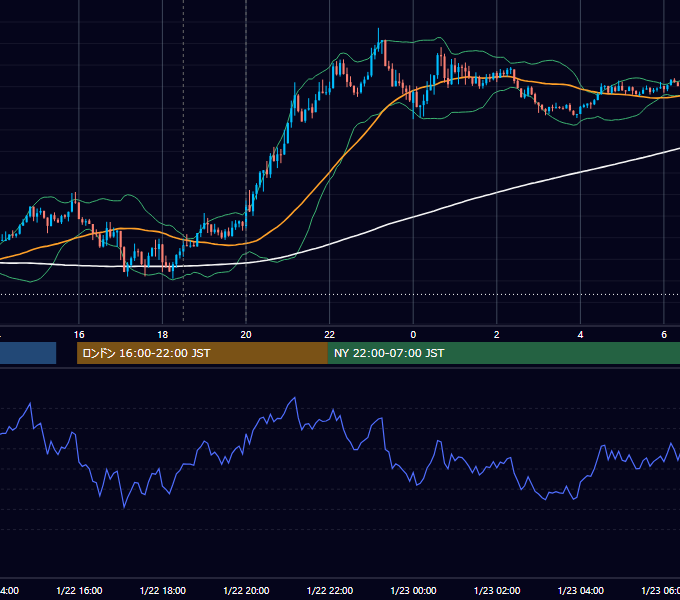The height and width of the screenshot is (600, 680).
Task: Click the London 16:00-22:00 JST session bar
Action: click(202, 353)
